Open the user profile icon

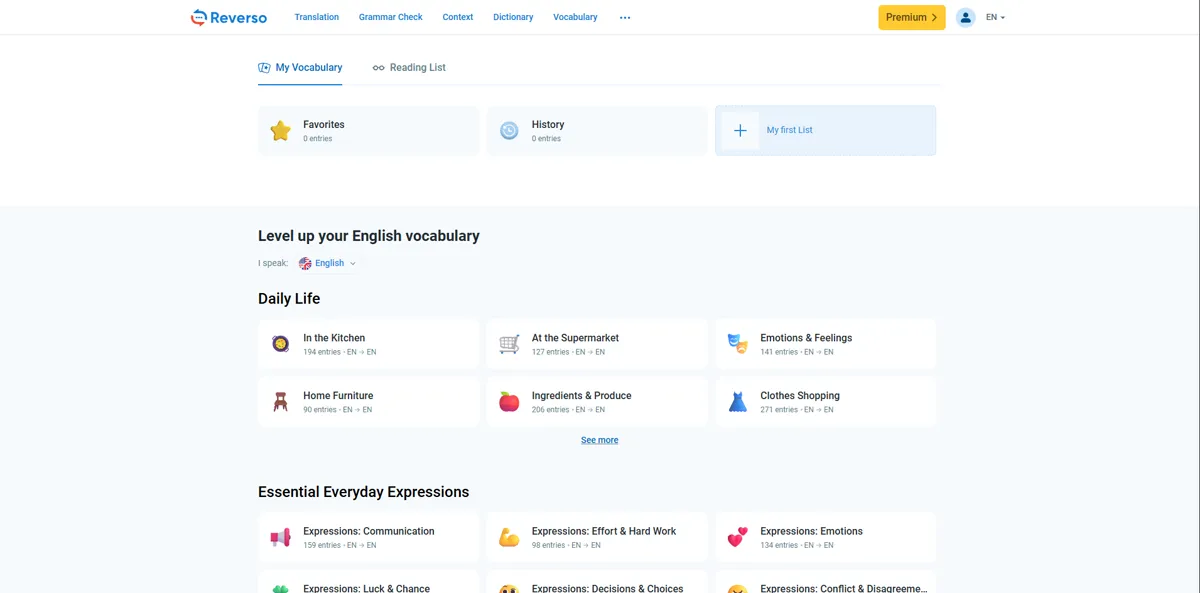click(x=965, y=17)
